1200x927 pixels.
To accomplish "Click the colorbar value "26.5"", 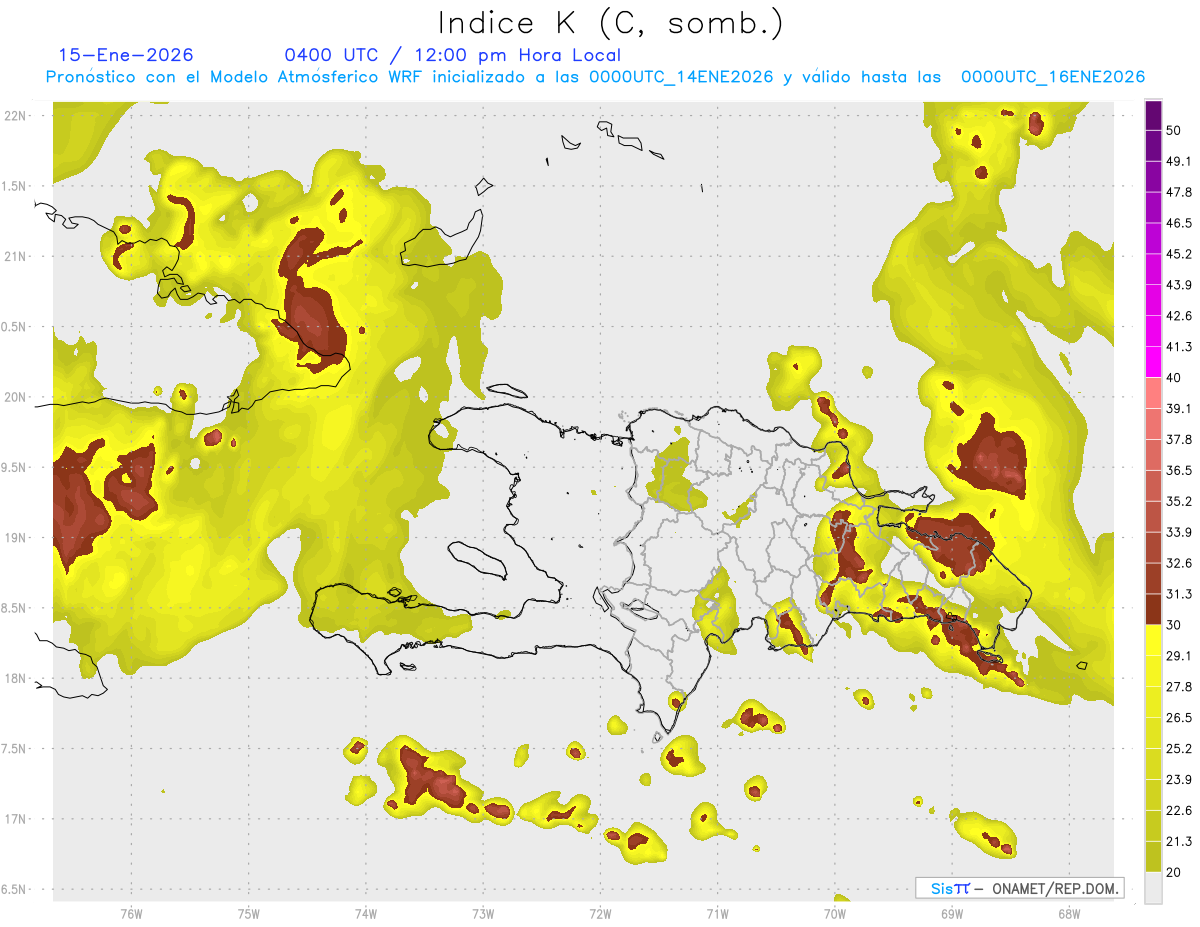I will (1179, 718).
